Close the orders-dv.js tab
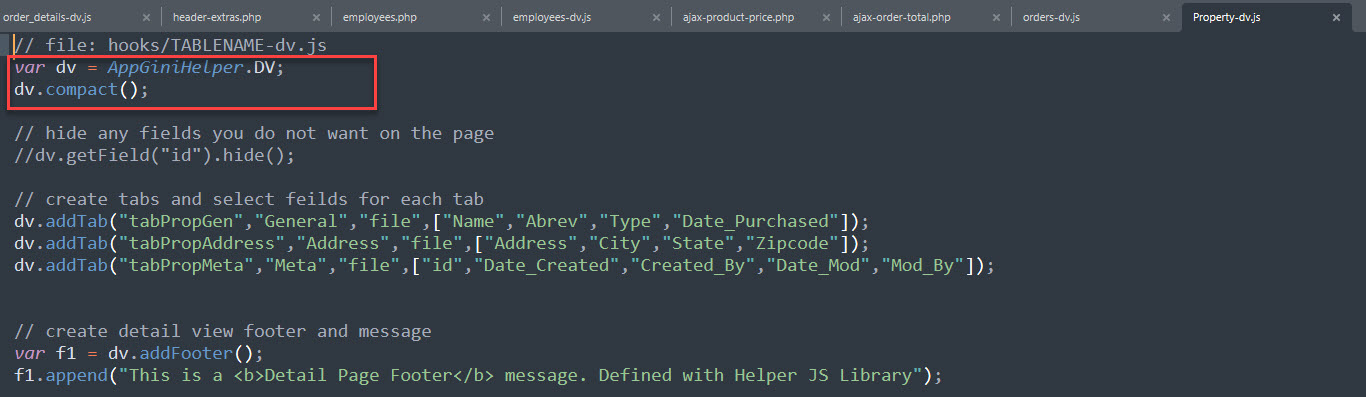This screenshot has width=1366, height=397. tap(1166, 18)
